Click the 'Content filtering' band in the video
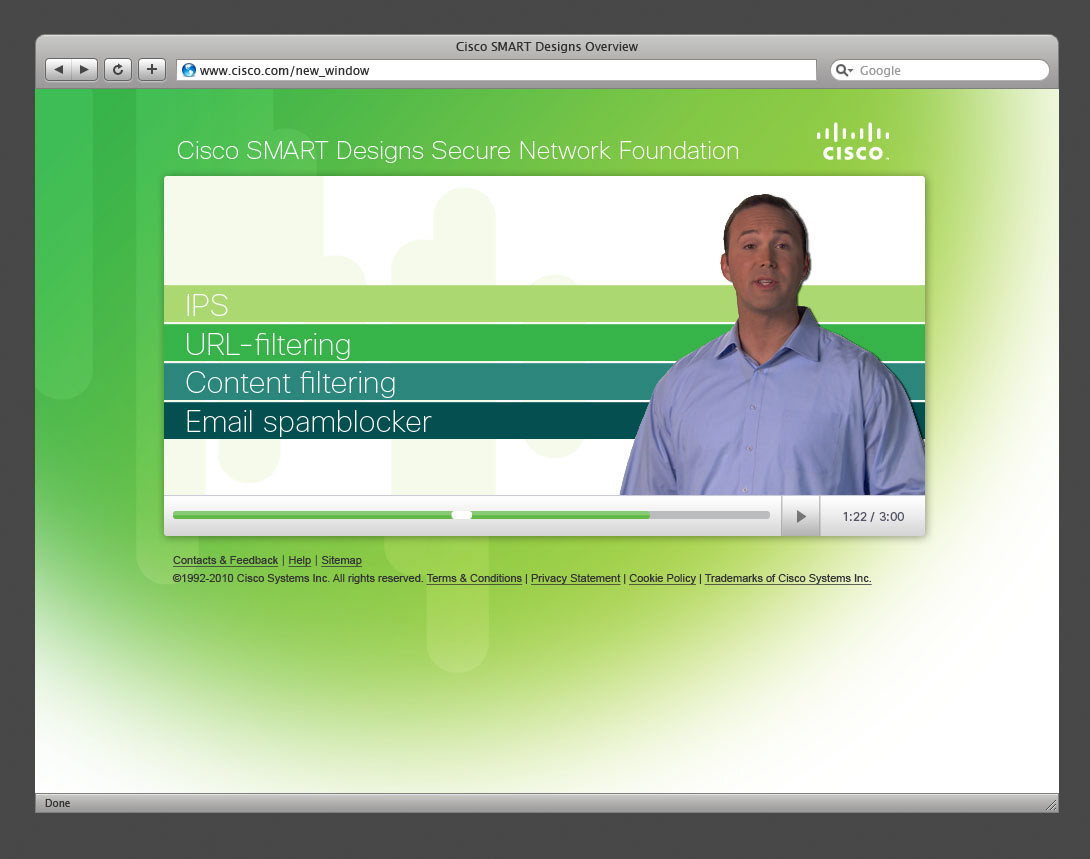Image resolution: width=1090 pixels, height=859 pixels. (544, 382)
